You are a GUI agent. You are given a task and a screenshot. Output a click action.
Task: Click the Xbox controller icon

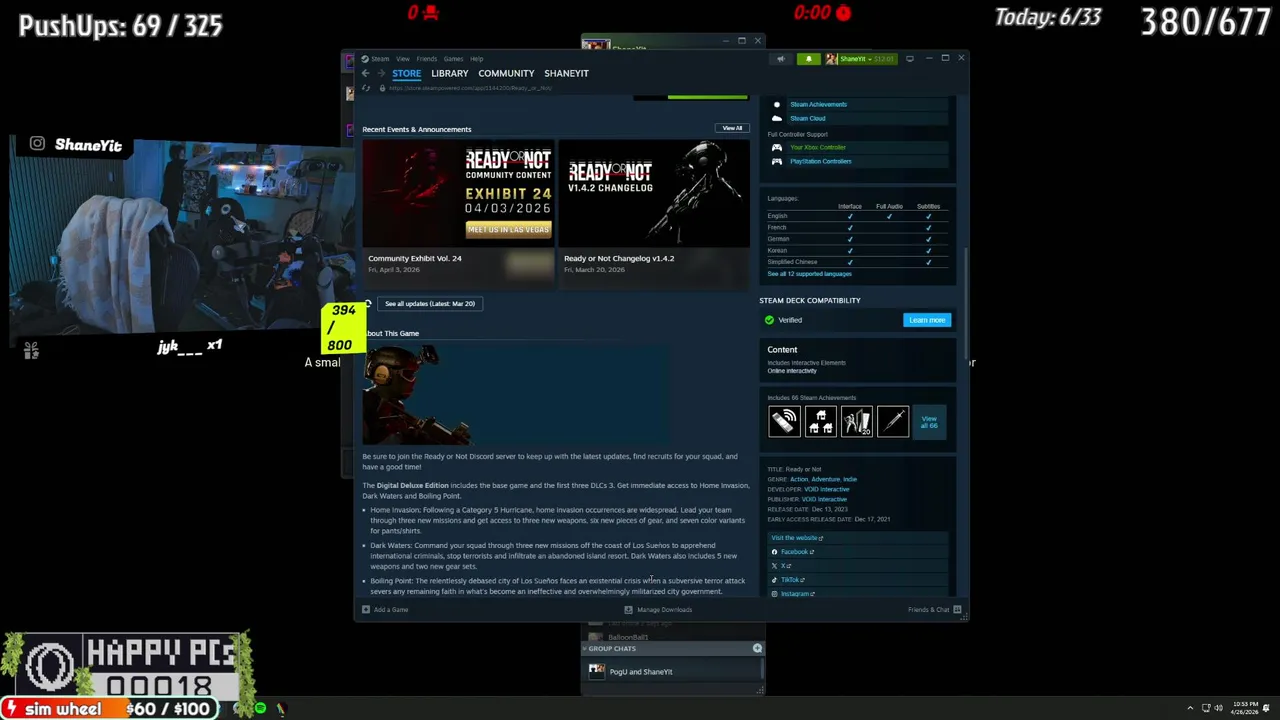click(776, 147)
